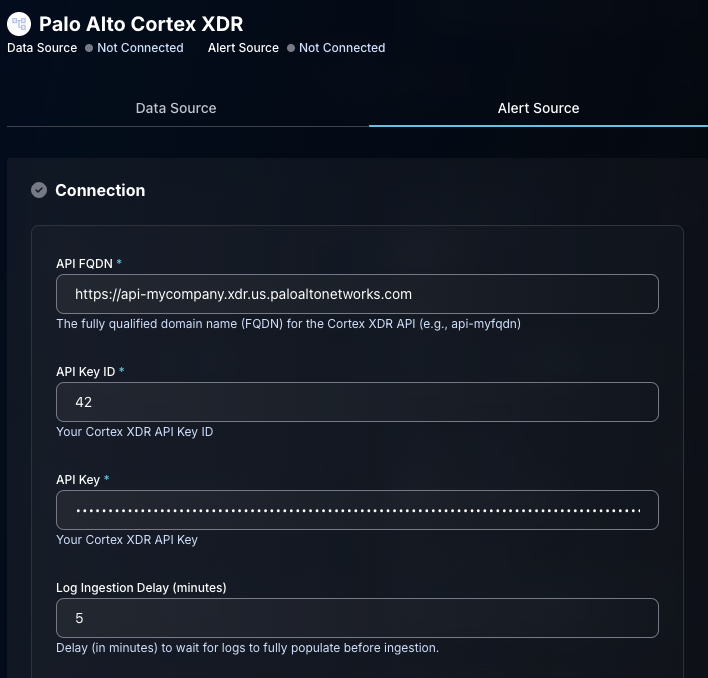Click the API Key ID label

[86, 371]
